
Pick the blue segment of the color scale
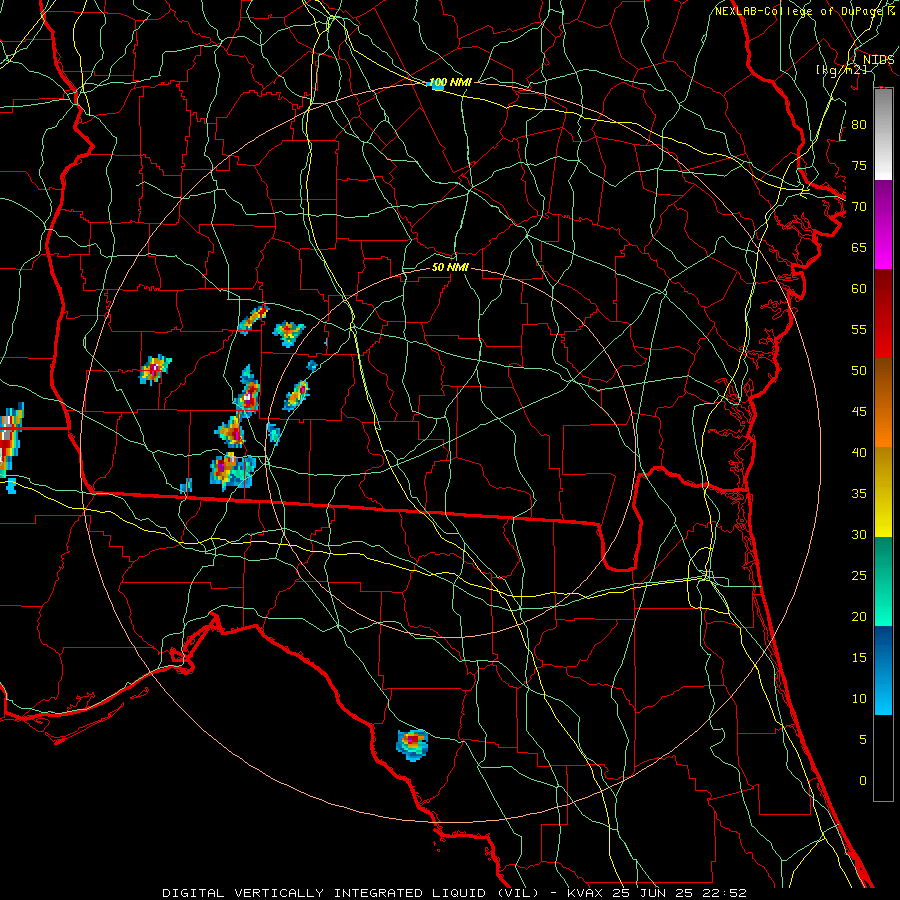tap(883, 670)
